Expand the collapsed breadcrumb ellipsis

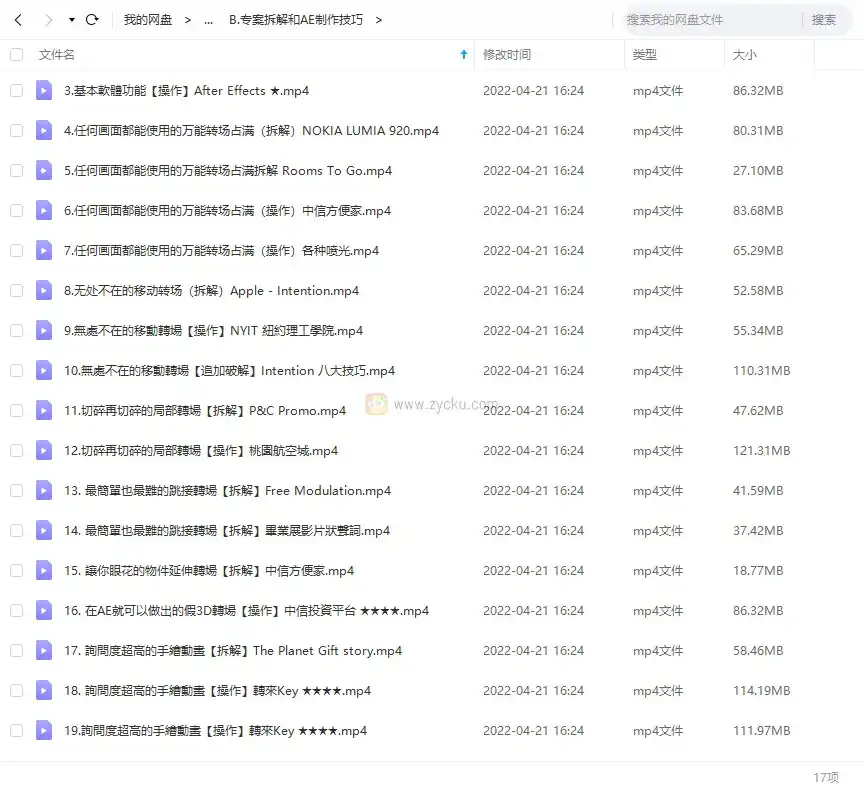(207, 20)
